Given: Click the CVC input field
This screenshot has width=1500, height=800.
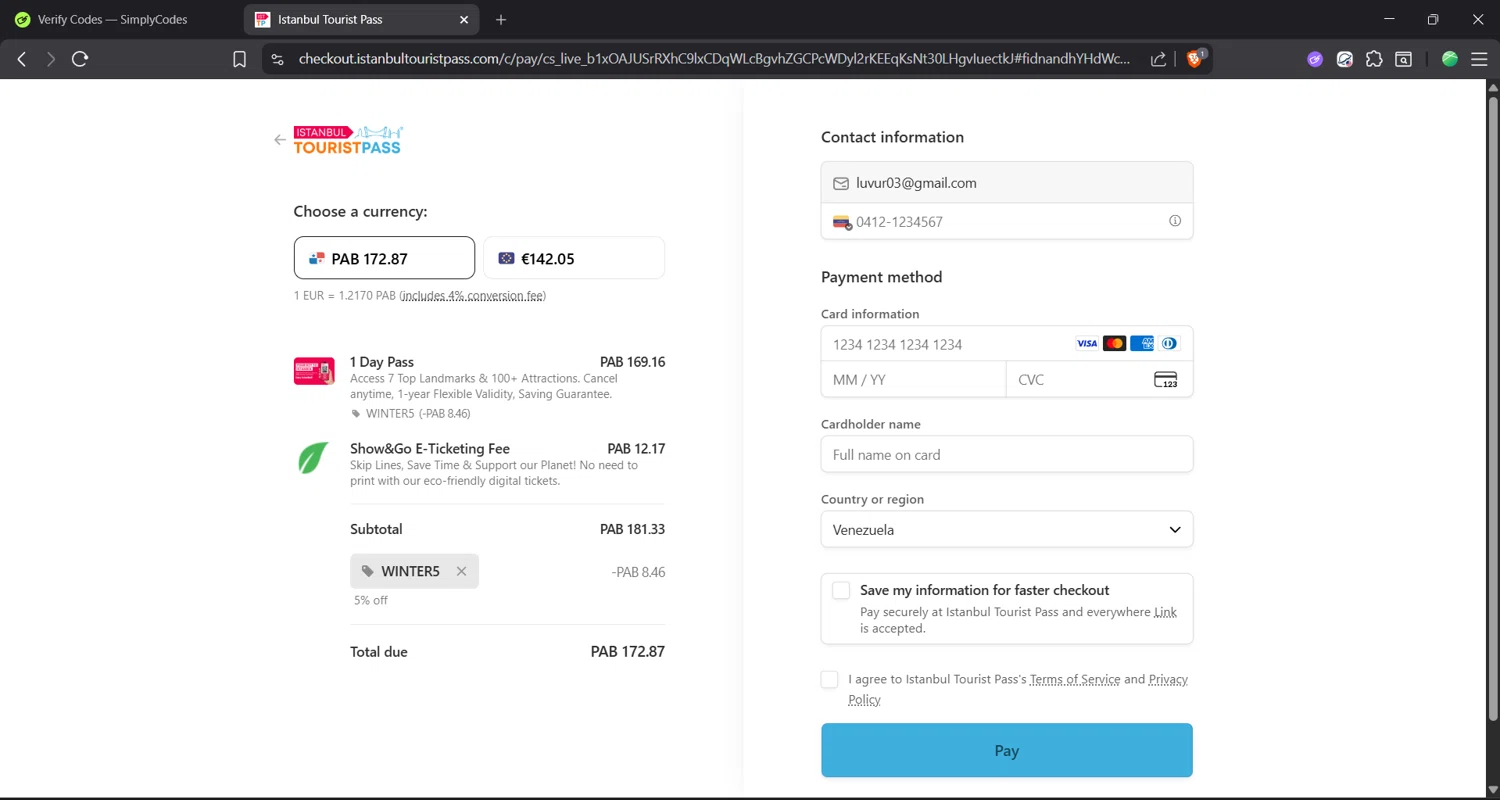Looking at the screenshot, I should (x=1099, y=380).
